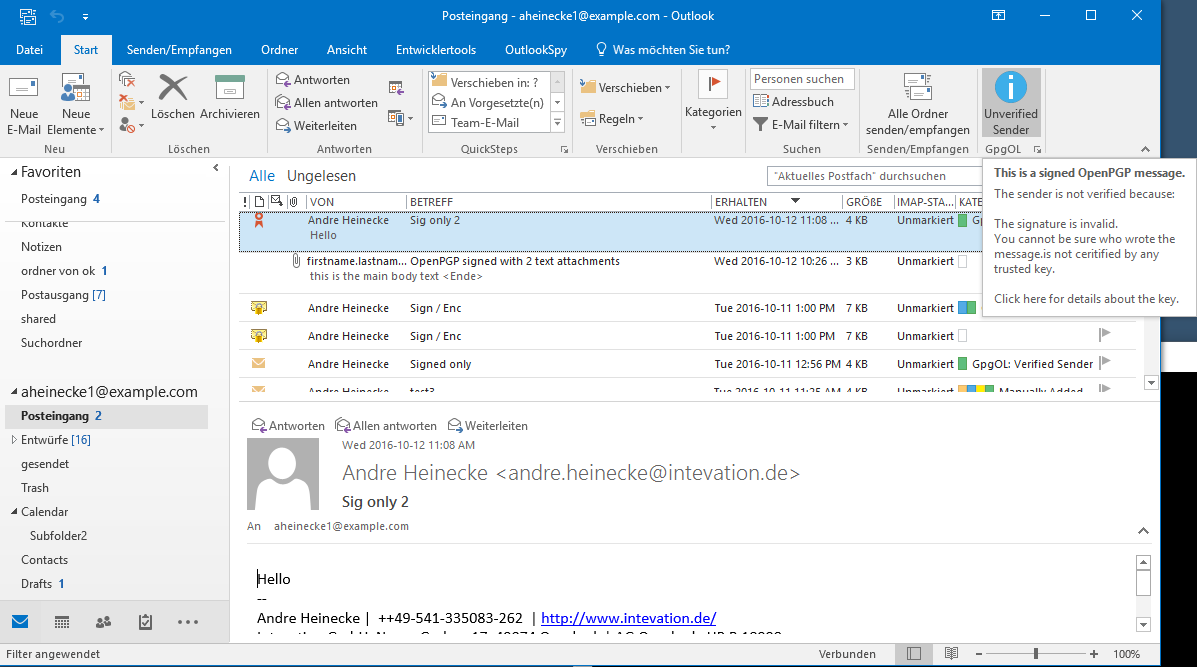Open the E-Mail filtern dropdown
Screen dimensions: 1197x667
[801, 124]
